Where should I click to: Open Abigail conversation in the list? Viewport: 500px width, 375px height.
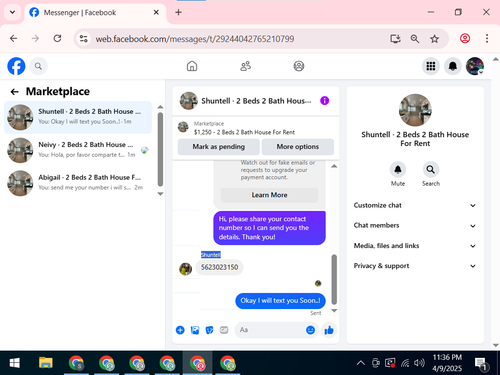point(78,183)
